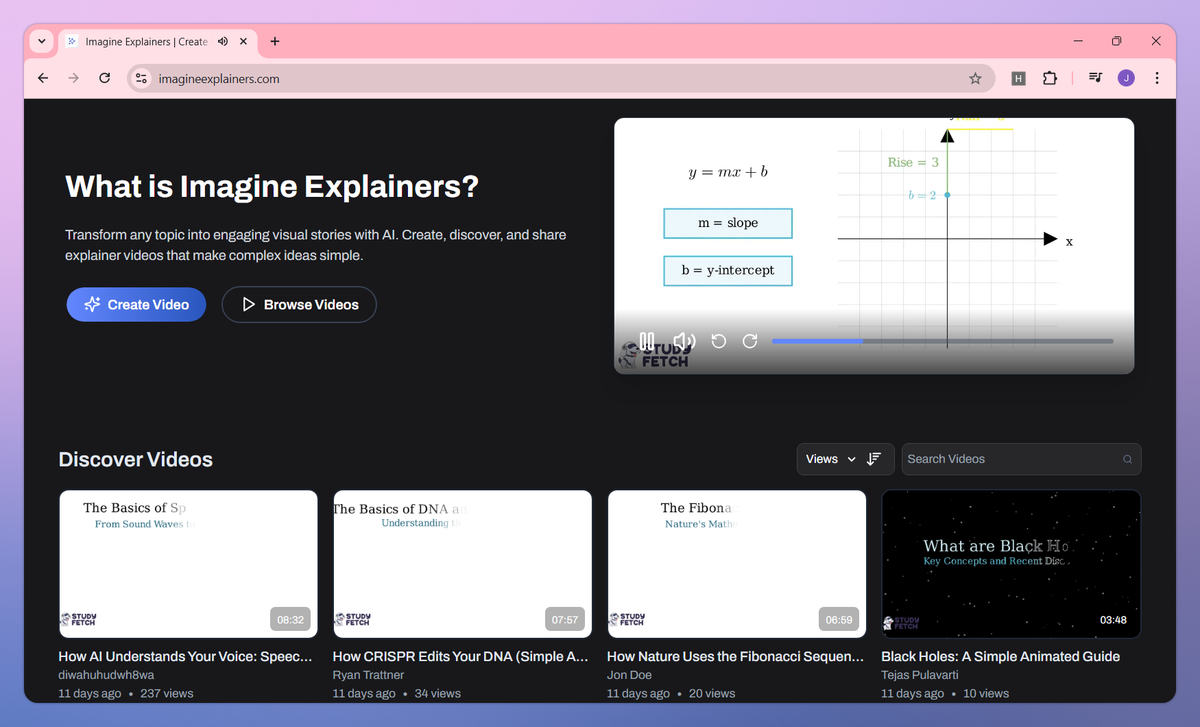Open How CRISPR Edits Your DNA title
The height and width of the screenshot is (727, 1200).
pos(460,657)
